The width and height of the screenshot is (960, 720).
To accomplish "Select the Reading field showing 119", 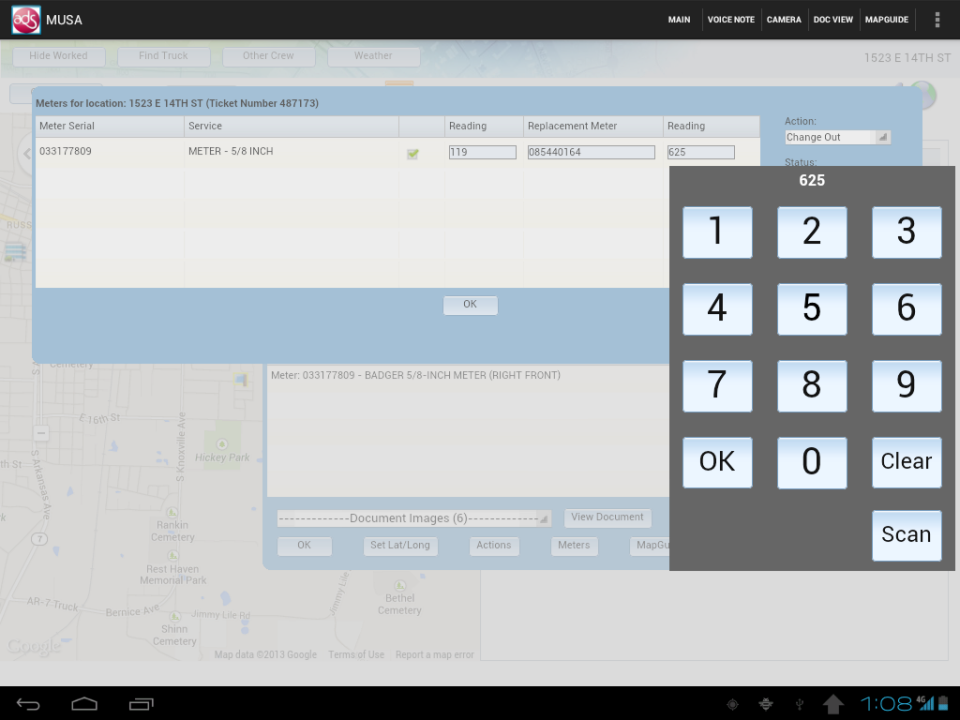I will pyautogui.click(x=480, y=151).
